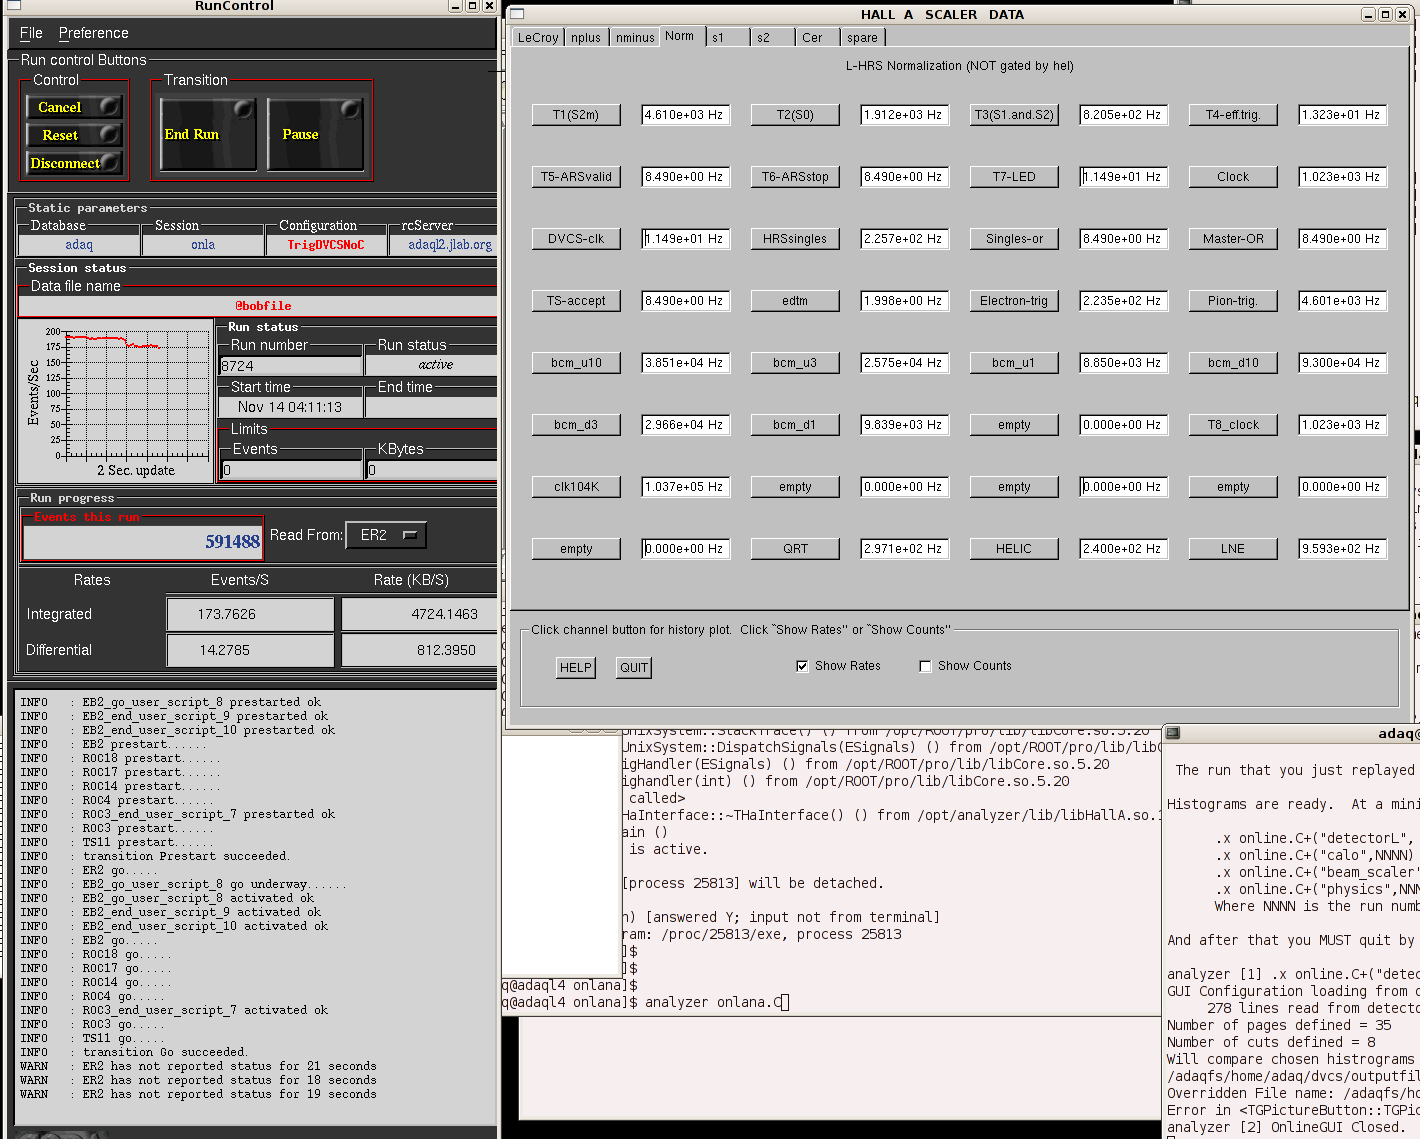Click the T7-LED channel button
This screenshot has height=1139, width=1420.
1014,177
